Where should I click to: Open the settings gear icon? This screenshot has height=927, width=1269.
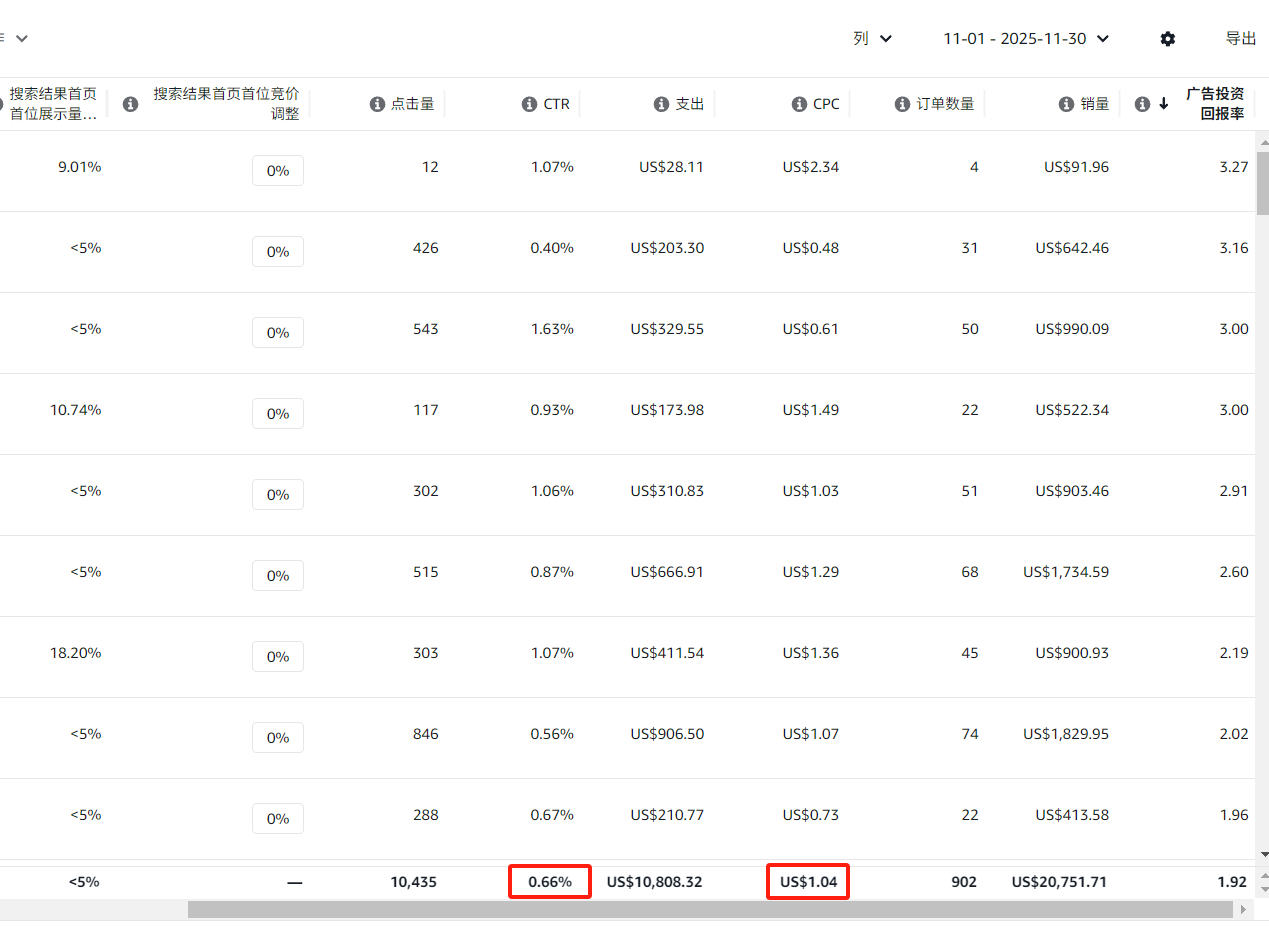pos(1168,39)
